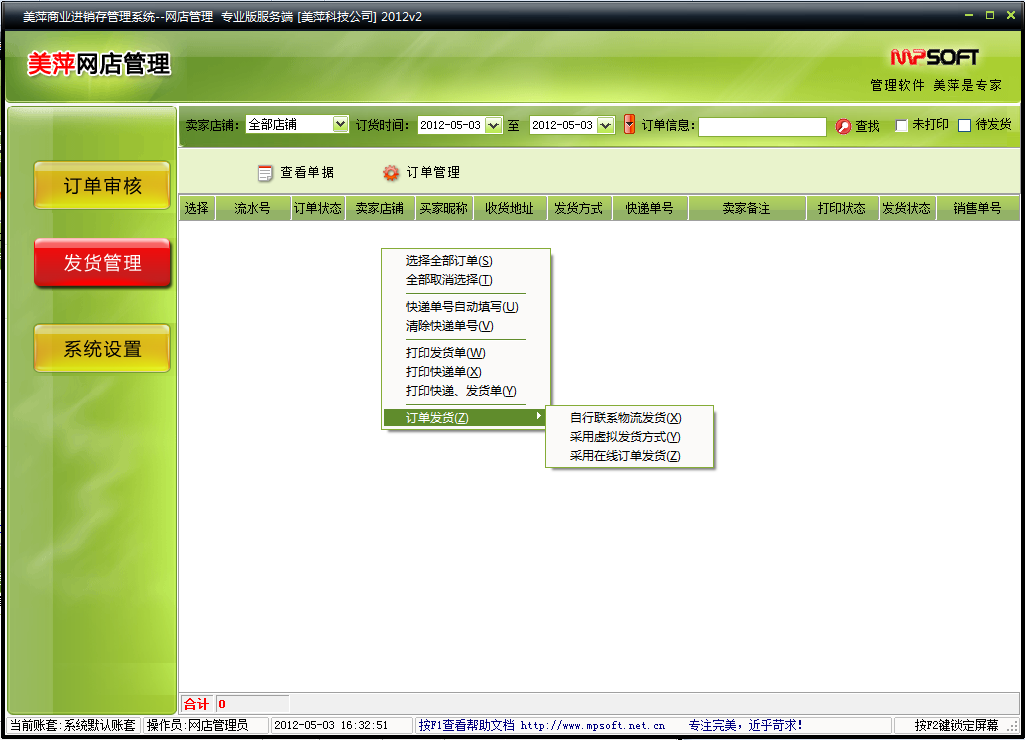Open the 订单审核 sidebar button

(x=102, y=186)
